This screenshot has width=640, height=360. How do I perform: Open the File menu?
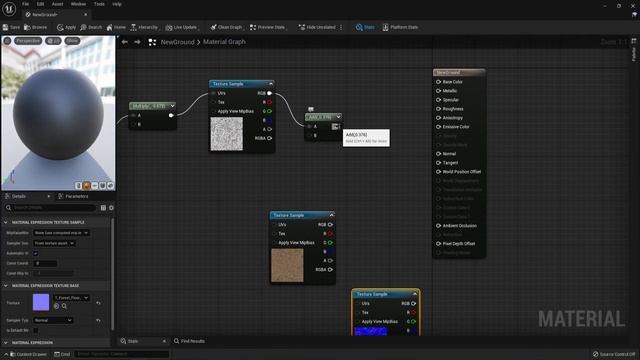click(x=25, y=4)
